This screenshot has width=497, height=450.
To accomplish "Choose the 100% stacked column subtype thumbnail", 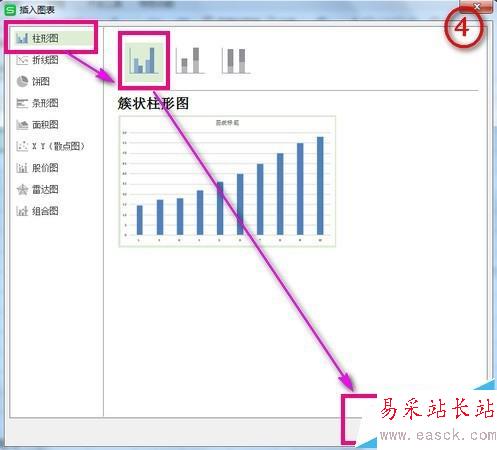I will [x=236, y=61].
